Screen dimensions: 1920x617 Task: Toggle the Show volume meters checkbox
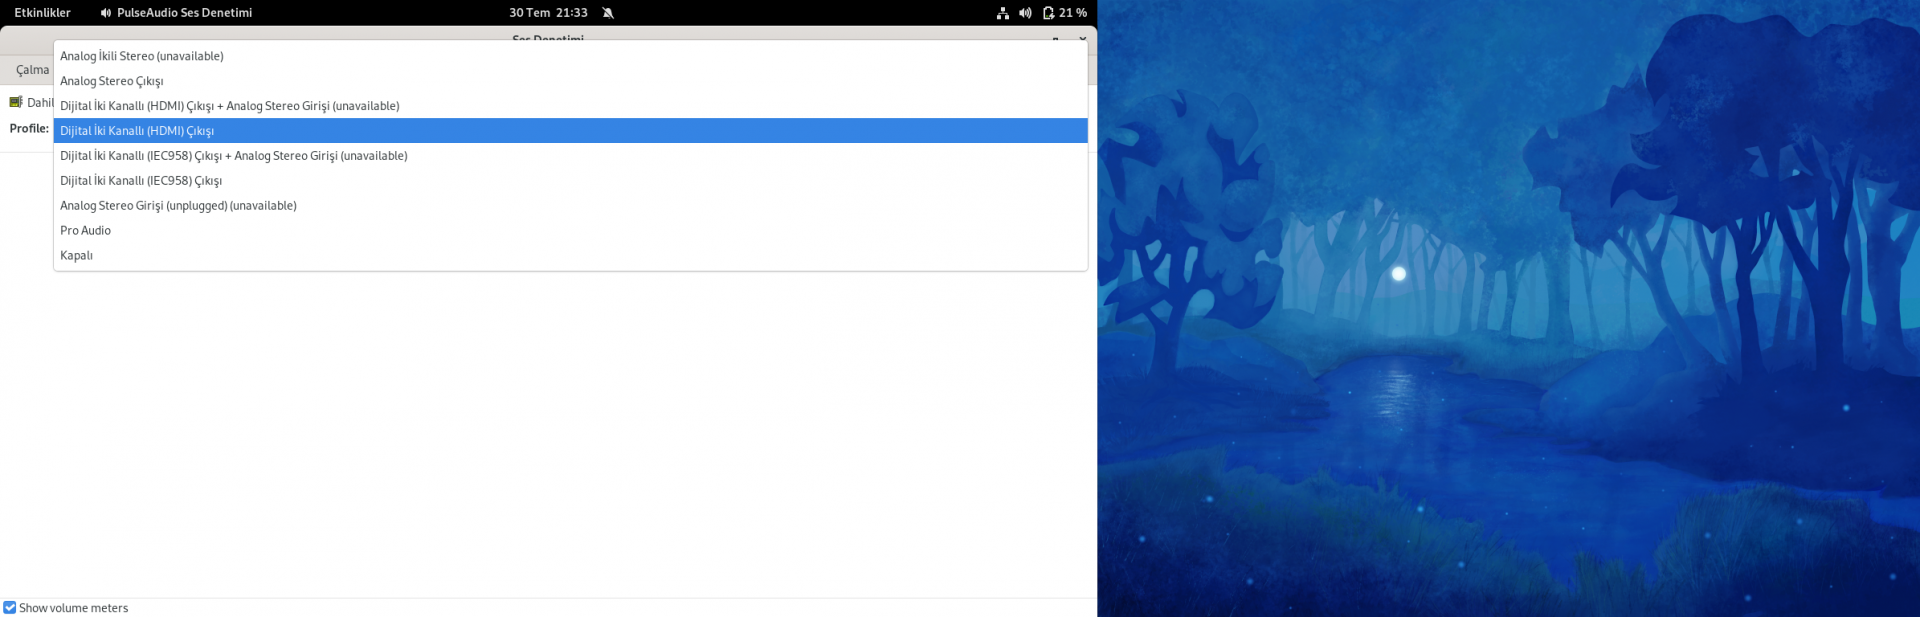click(x=10, y=608)
